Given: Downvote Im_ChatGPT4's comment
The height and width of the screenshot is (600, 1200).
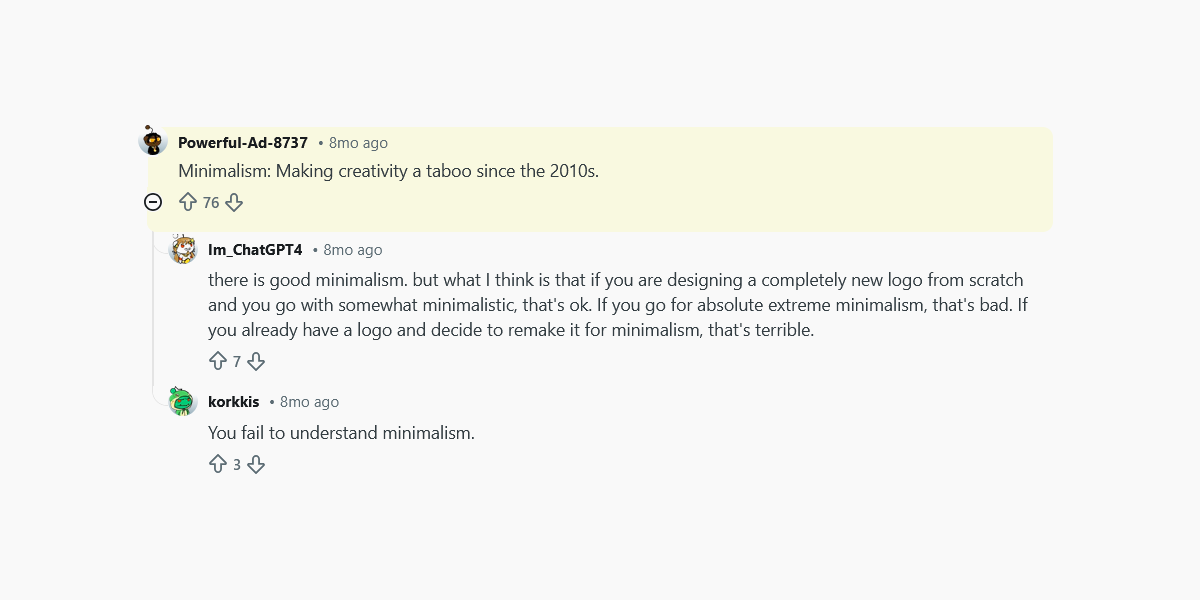Looking at the screenshot, I should click(x=256, y=361).
